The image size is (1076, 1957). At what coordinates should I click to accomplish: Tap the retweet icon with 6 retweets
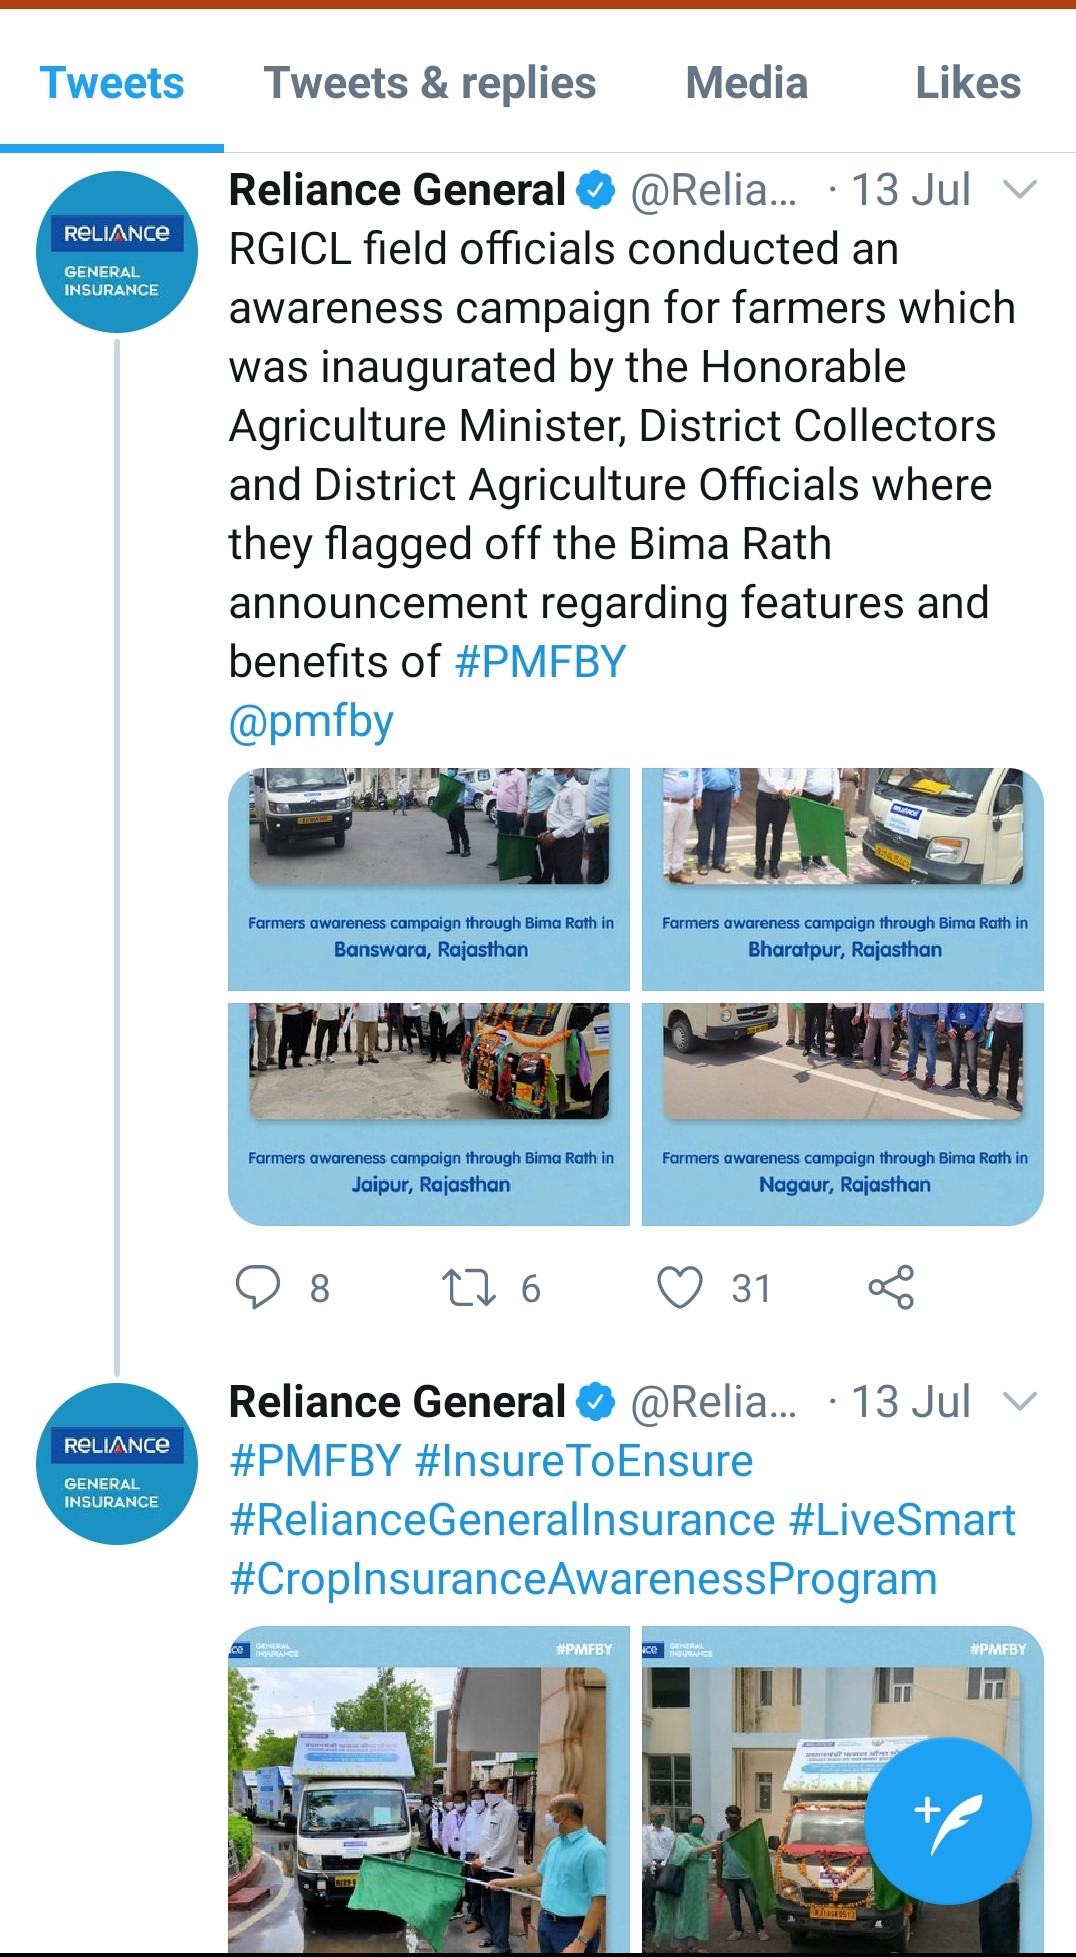(469, 1287)
